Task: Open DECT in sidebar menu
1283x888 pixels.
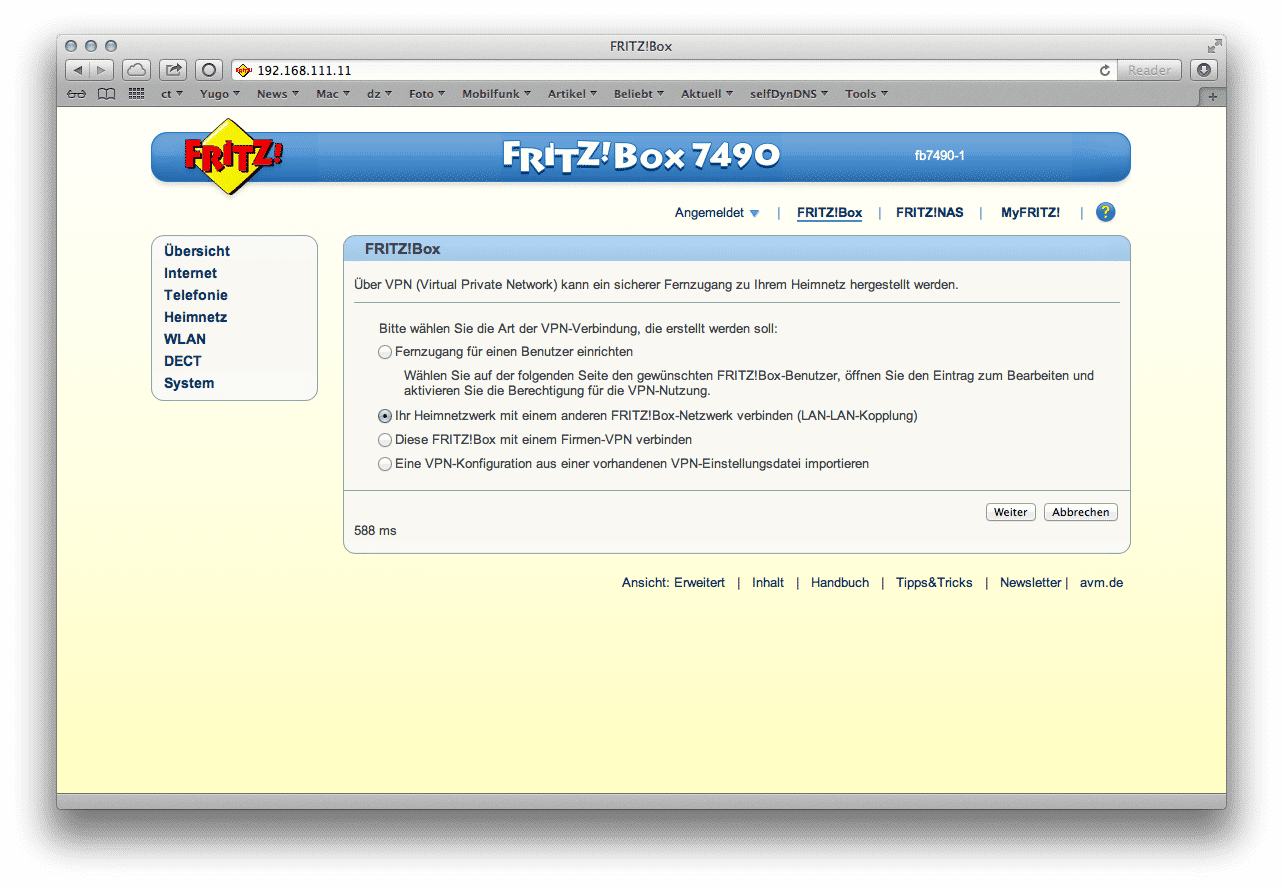Action: coord(183,361)
